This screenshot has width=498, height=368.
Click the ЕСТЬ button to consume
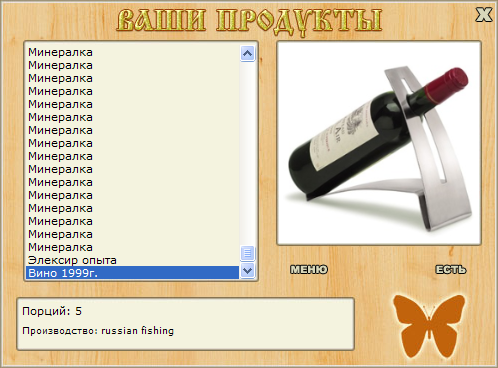click(451, 269)
